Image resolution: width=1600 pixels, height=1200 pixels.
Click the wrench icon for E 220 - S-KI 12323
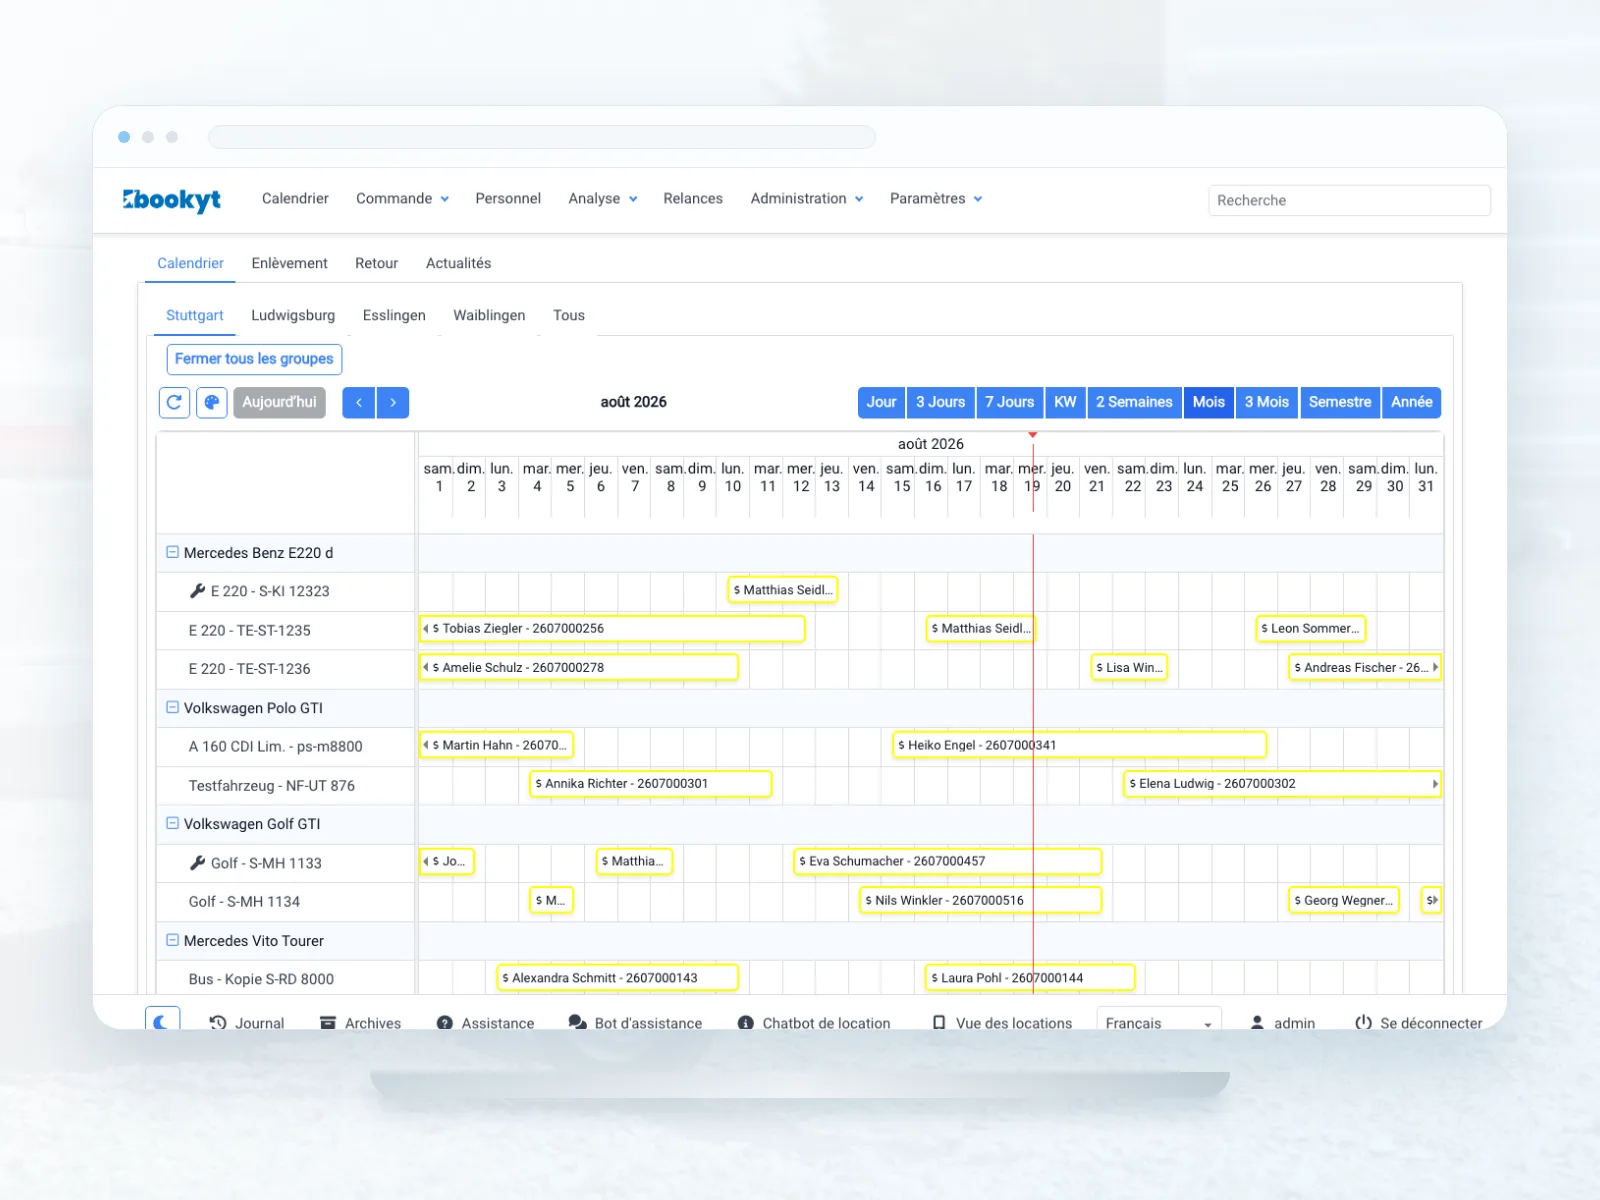click(x=197, y=591)
